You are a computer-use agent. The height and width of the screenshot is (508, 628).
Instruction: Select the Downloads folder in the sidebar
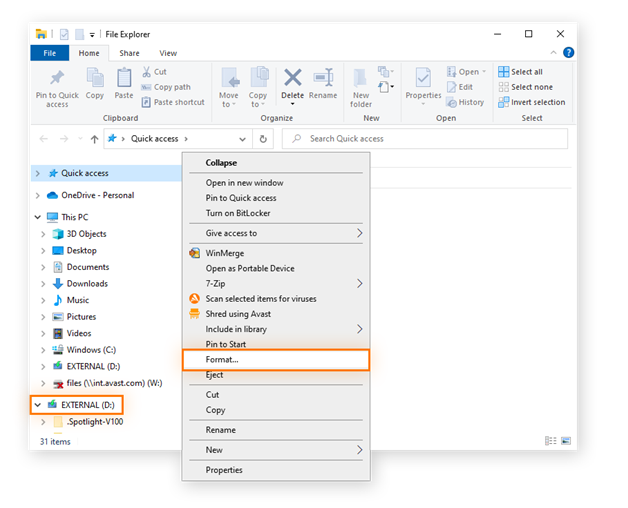pos(87,284)
